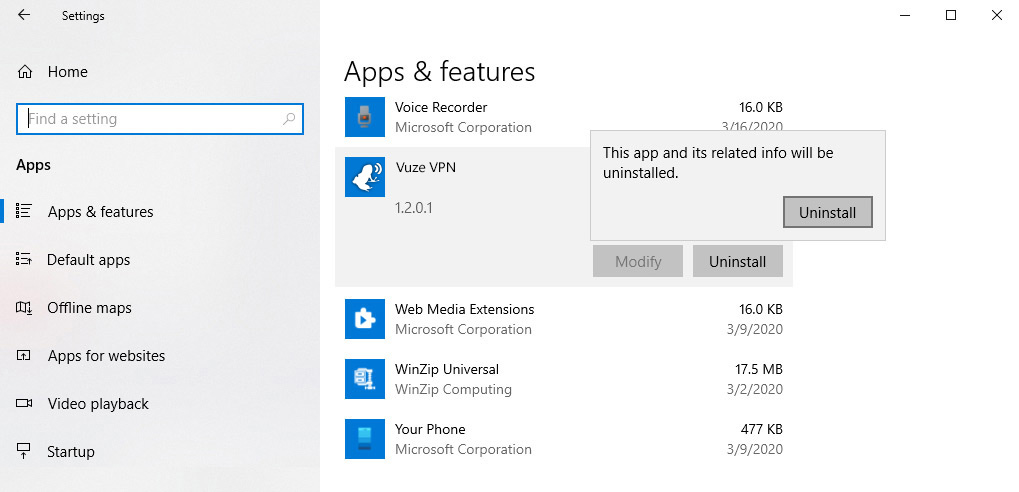
Task: Select the Video playback camera icon
Action: (x=24, y=404)
